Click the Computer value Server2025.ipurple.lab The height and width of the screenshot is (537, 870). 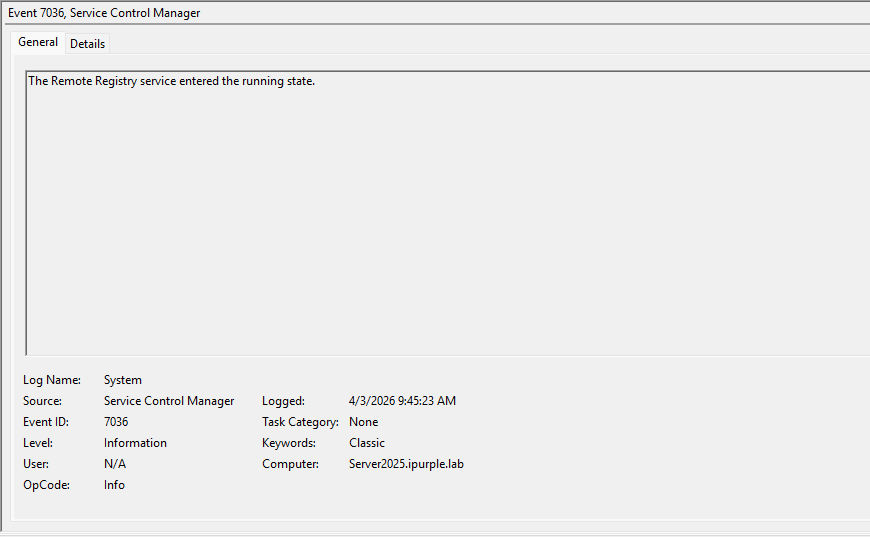tap(406, 464)
